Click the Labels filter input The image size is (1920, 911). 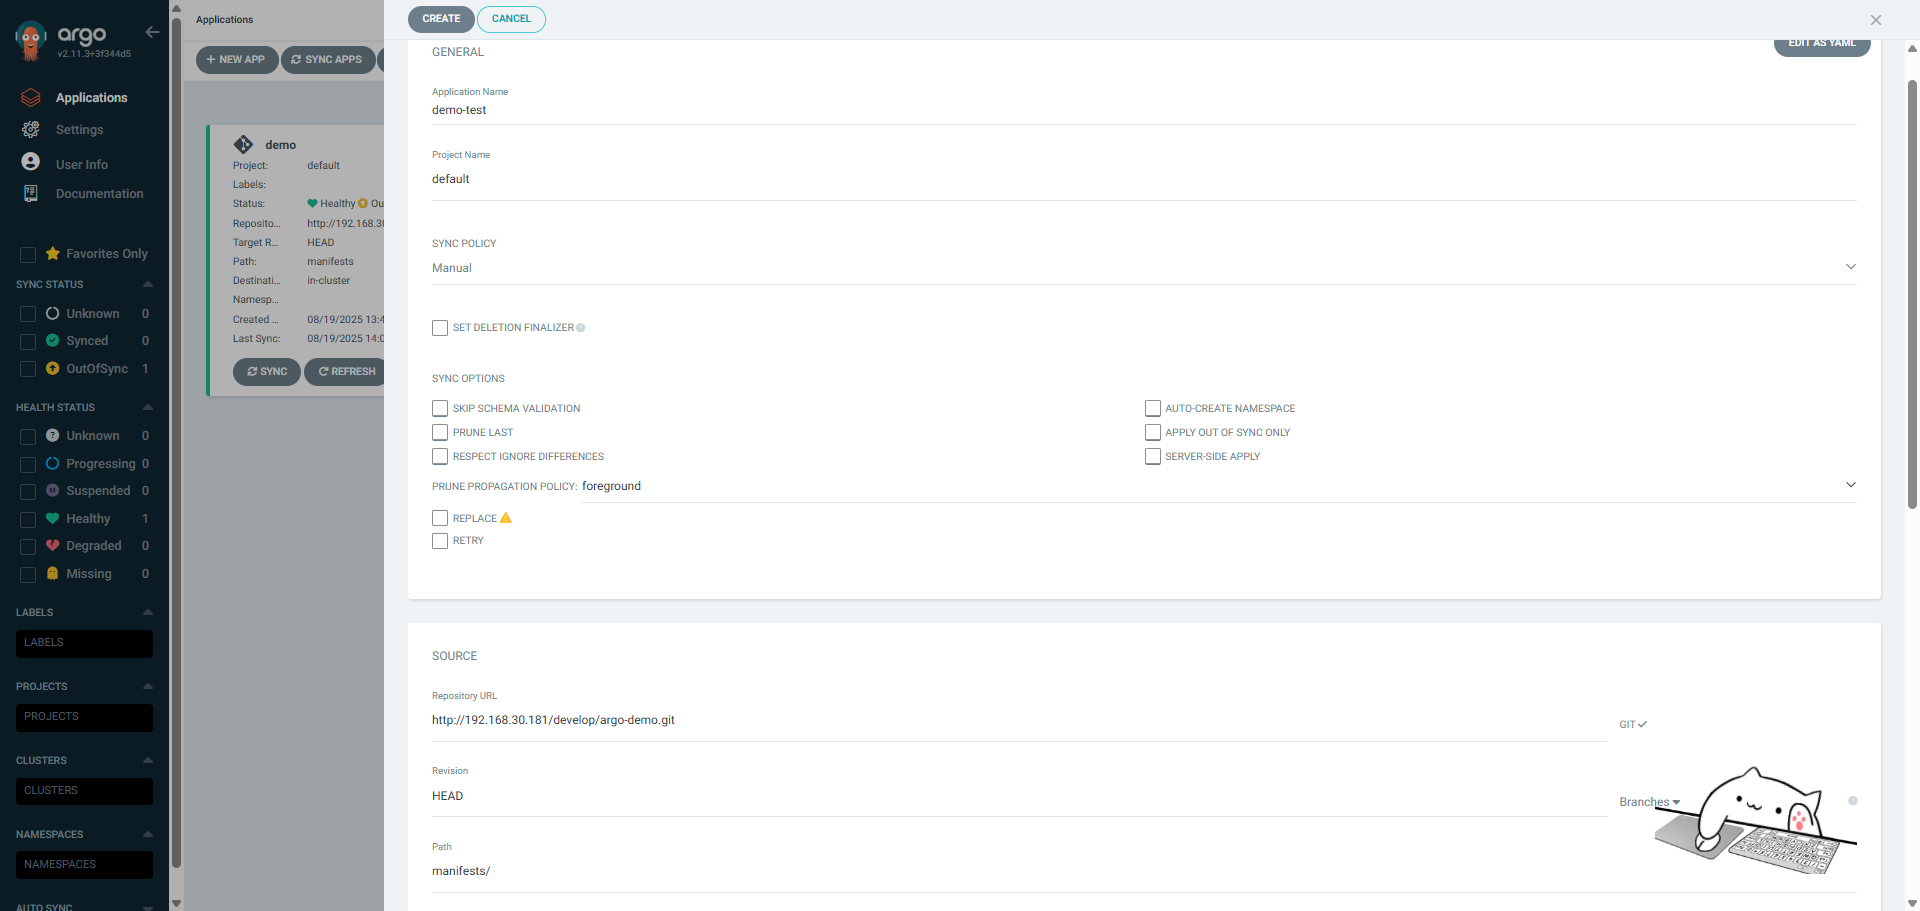coord(84,643)
